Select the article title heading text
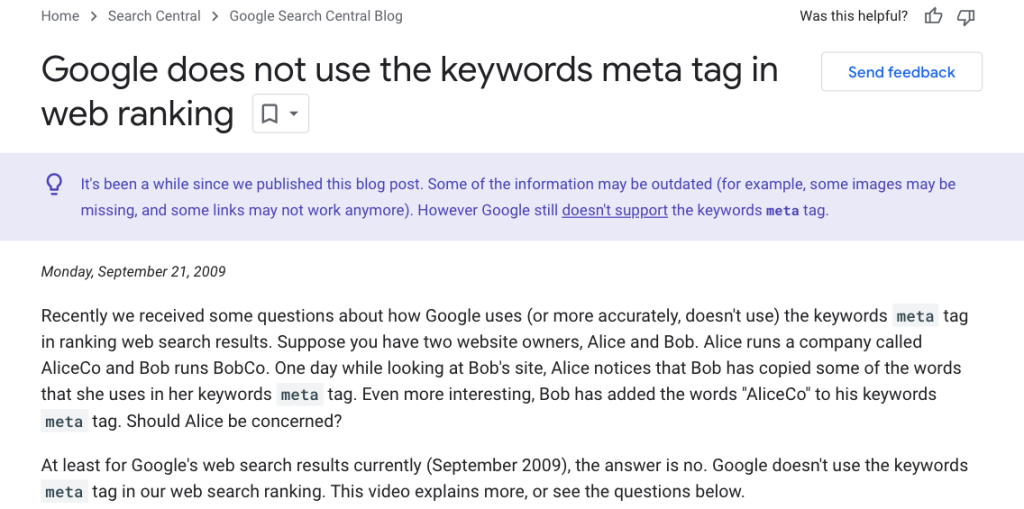The width and height of the screenshot is (1024, 509). pyautogui.click(x=409, y=91)
